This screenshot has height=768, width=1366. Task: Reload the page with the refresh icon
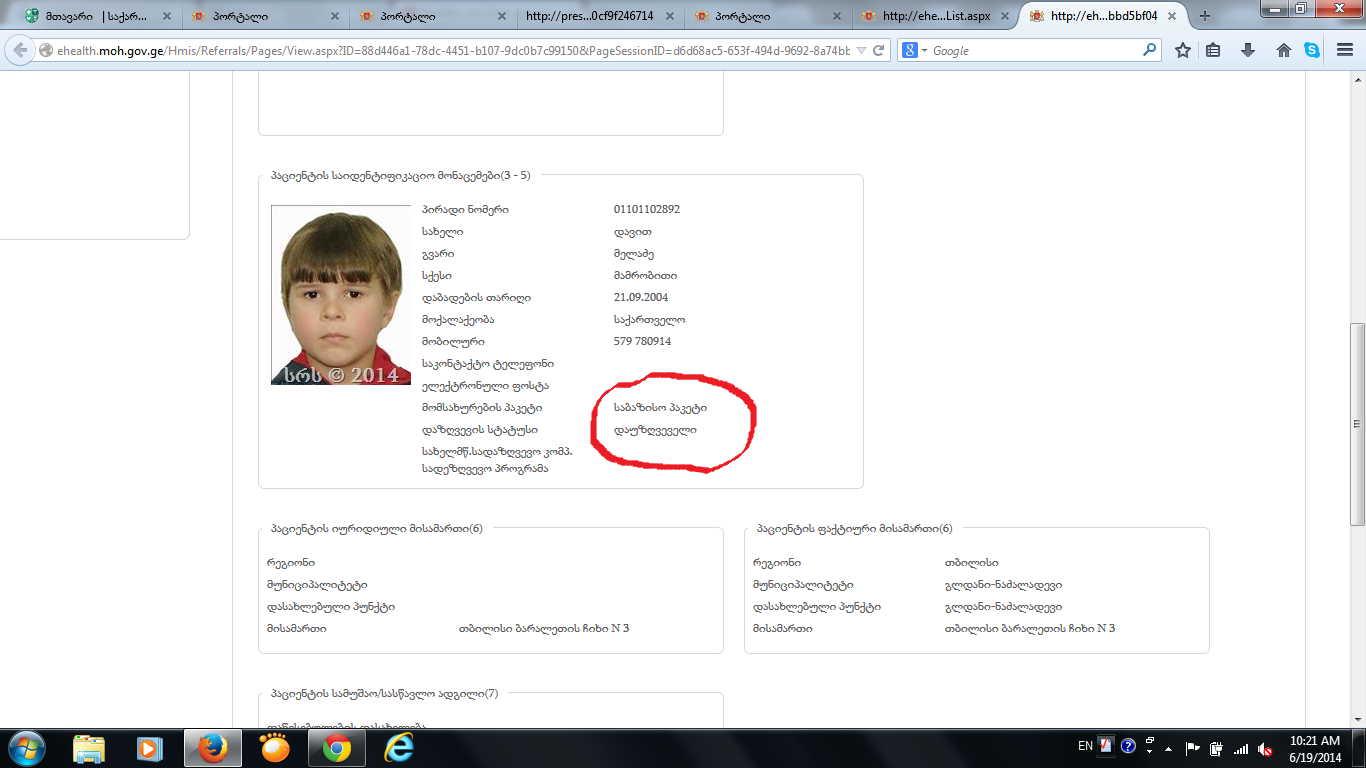point(879,51)
